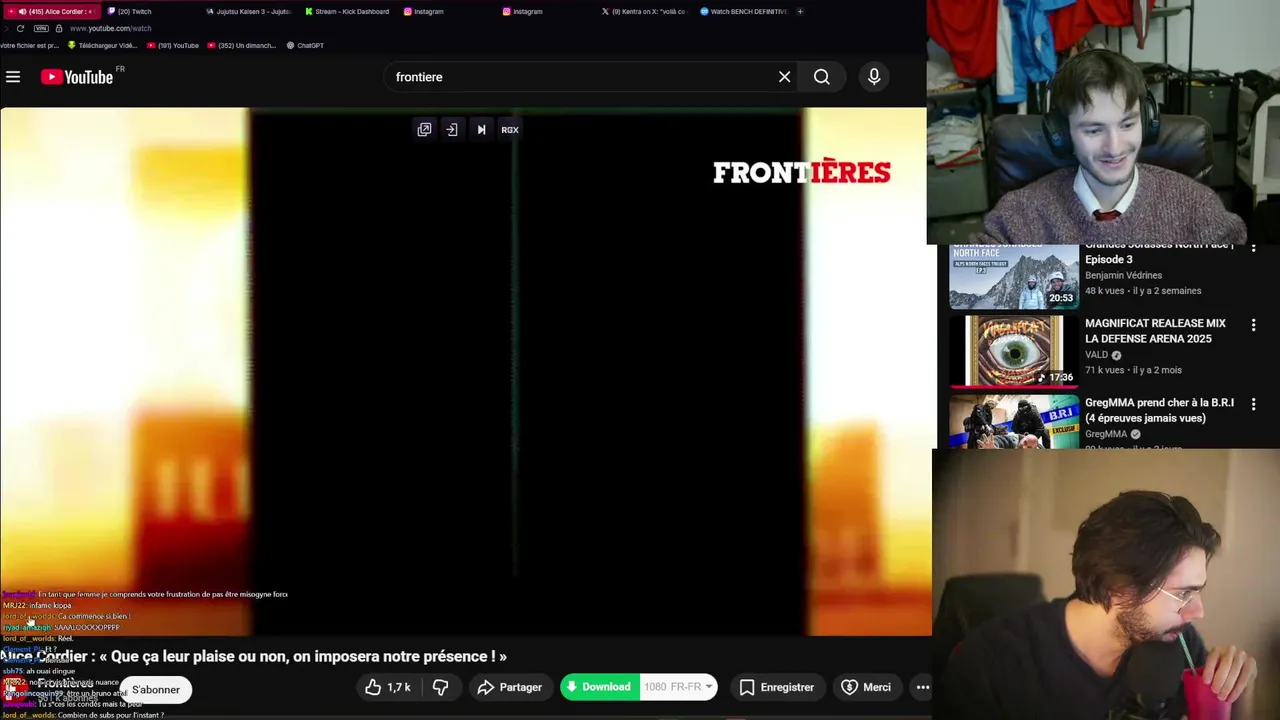
Task: Open more actions ellipsis under video
Action: (923, 687)
